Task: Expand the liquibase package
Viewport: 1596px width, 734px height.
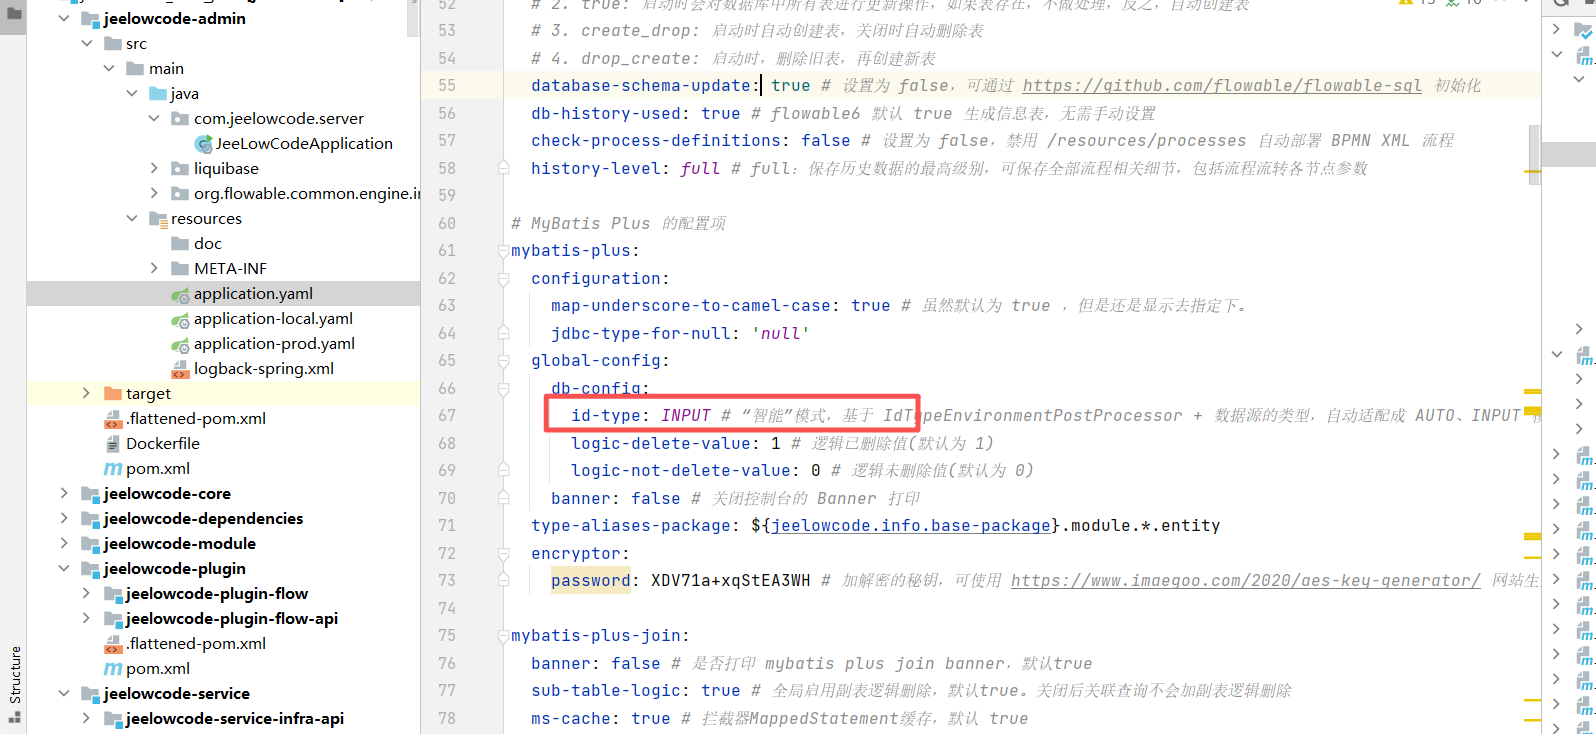Action: 154,169
